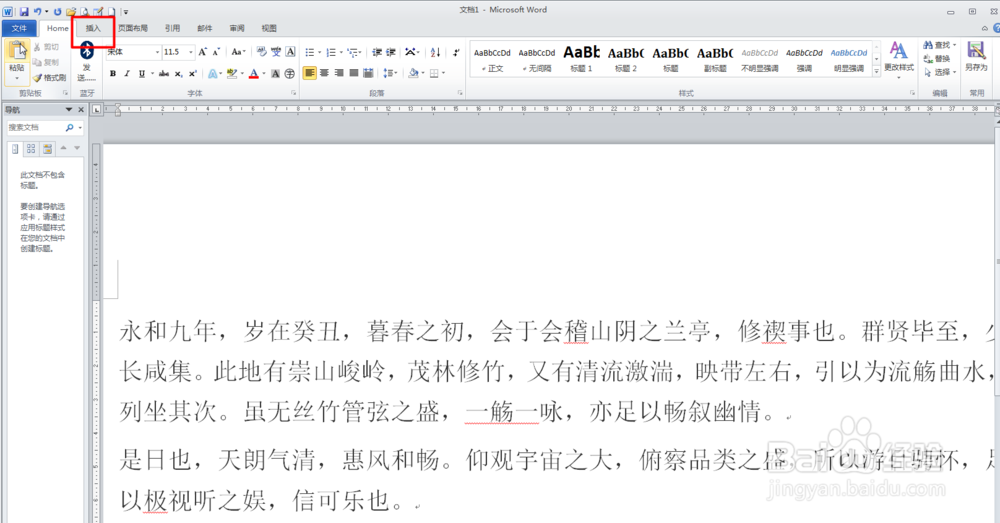Open the File (文件) tab

coord(19,28)
